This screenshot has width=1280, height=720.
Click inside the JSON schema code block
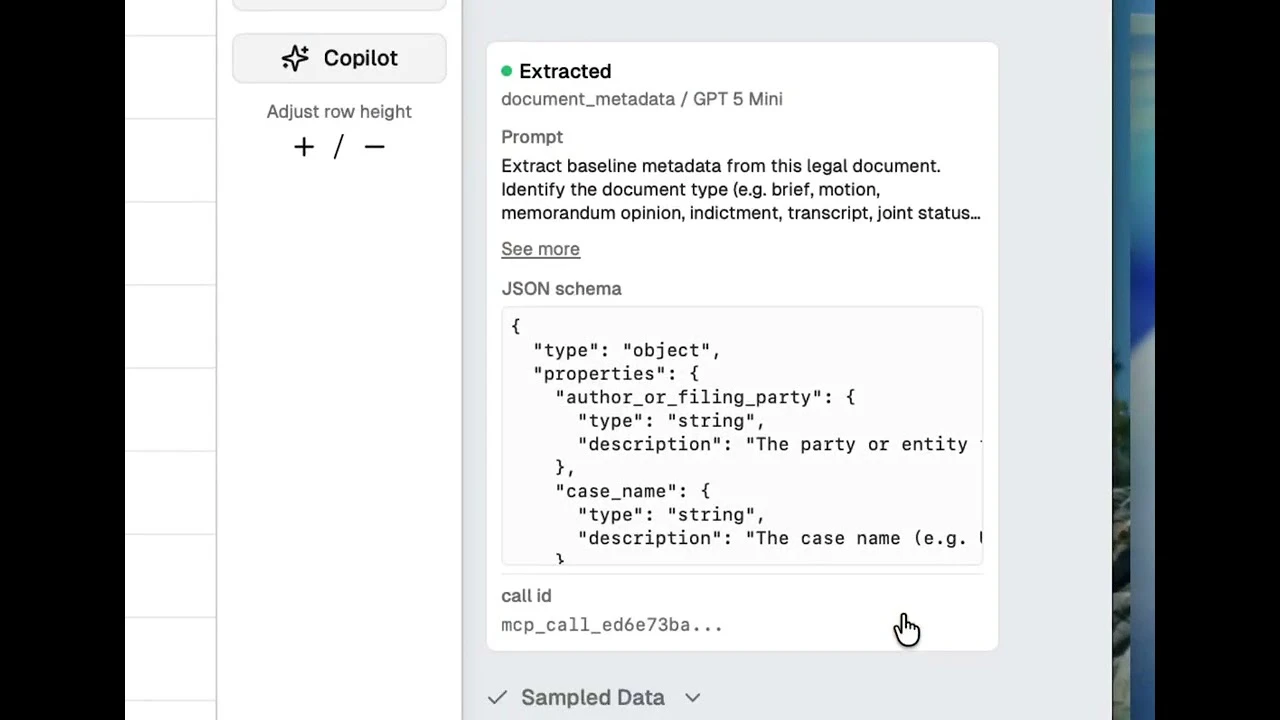pos(742,436)
